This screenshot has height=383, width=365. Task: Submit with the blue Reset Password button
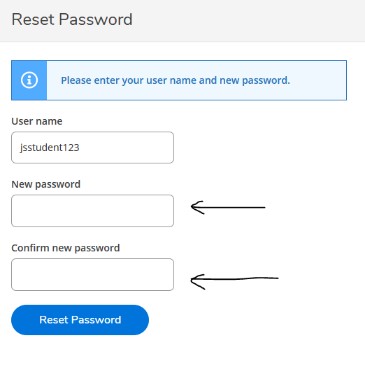(80, 320)
